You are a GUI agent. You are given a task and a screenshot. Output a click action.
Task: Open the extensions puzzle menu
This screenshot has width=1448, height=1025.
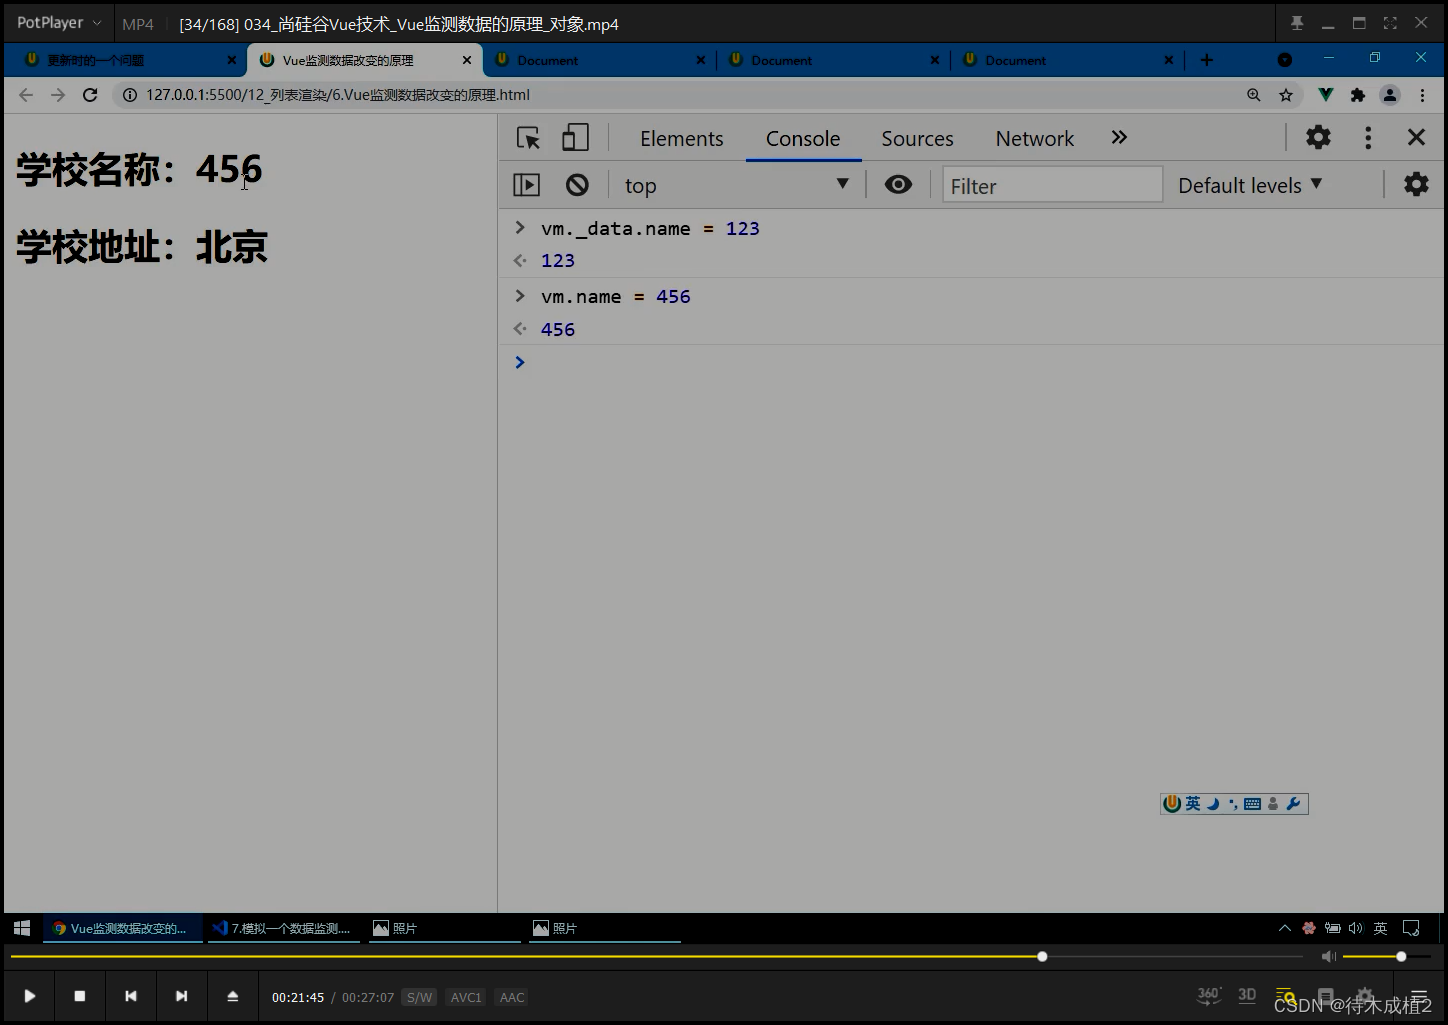[1358, 95]
